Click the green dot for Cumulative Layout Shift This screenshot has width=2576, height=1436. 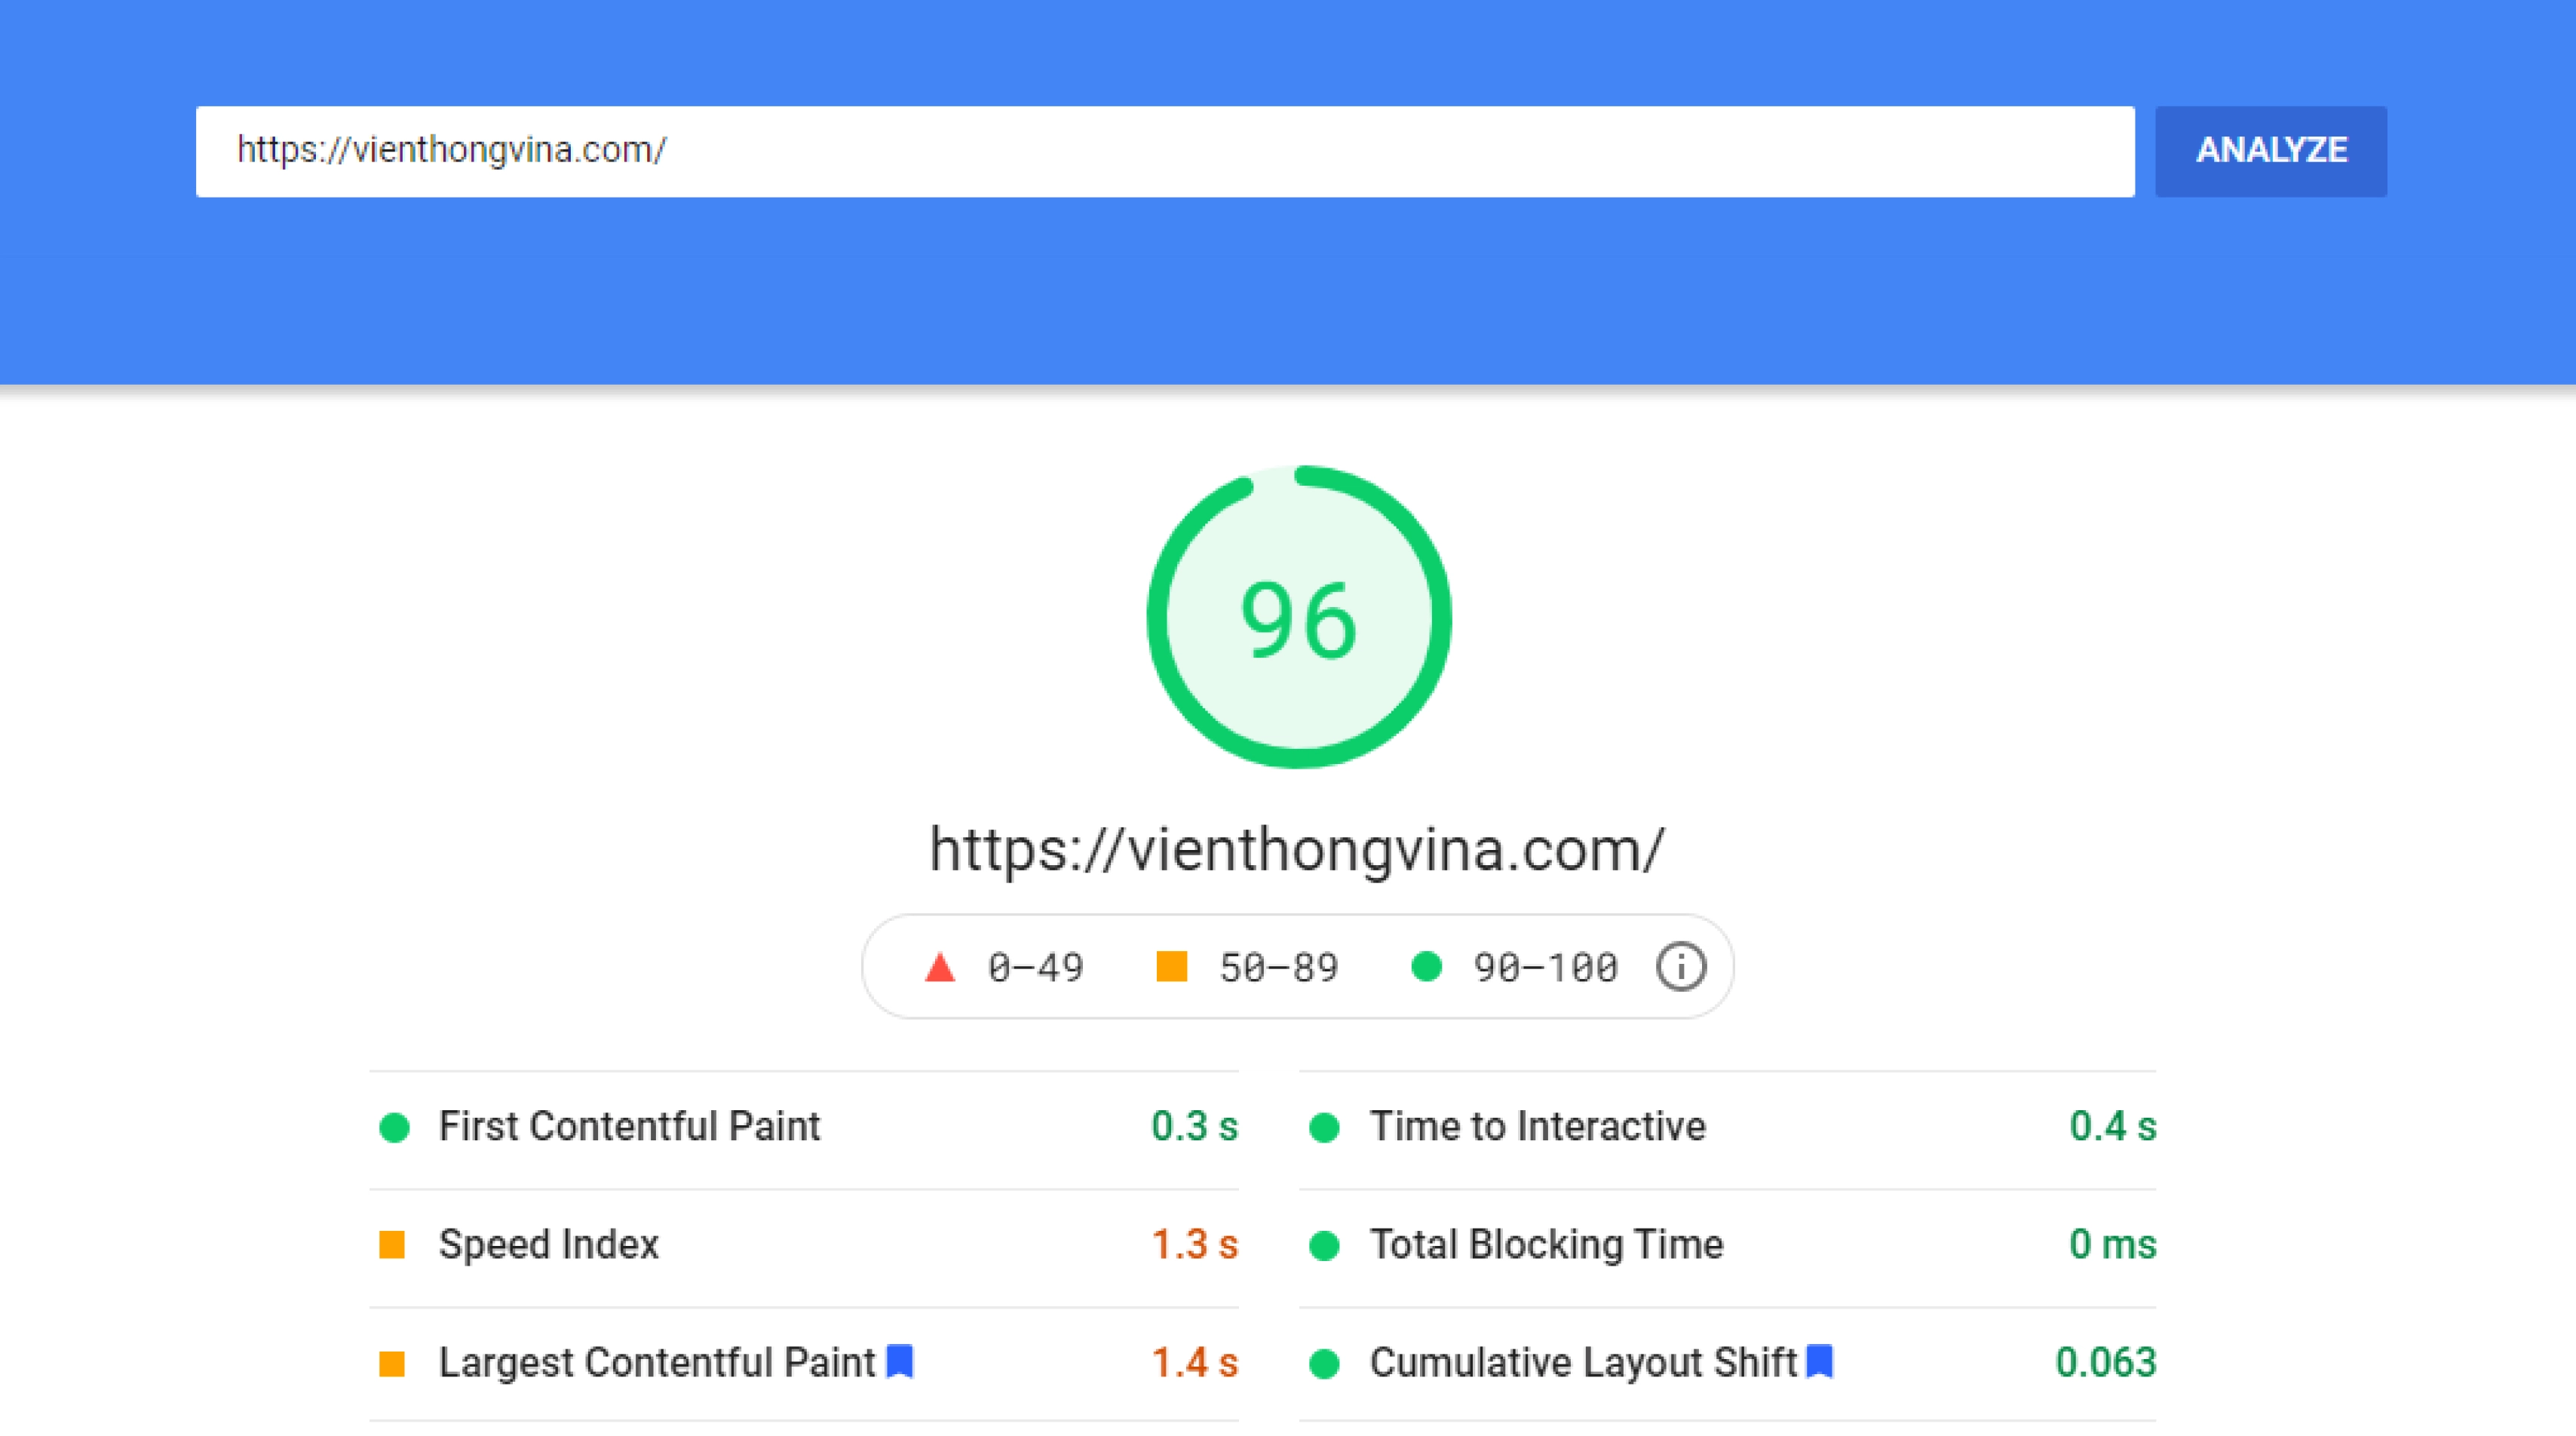(x=1325, y=1364)
